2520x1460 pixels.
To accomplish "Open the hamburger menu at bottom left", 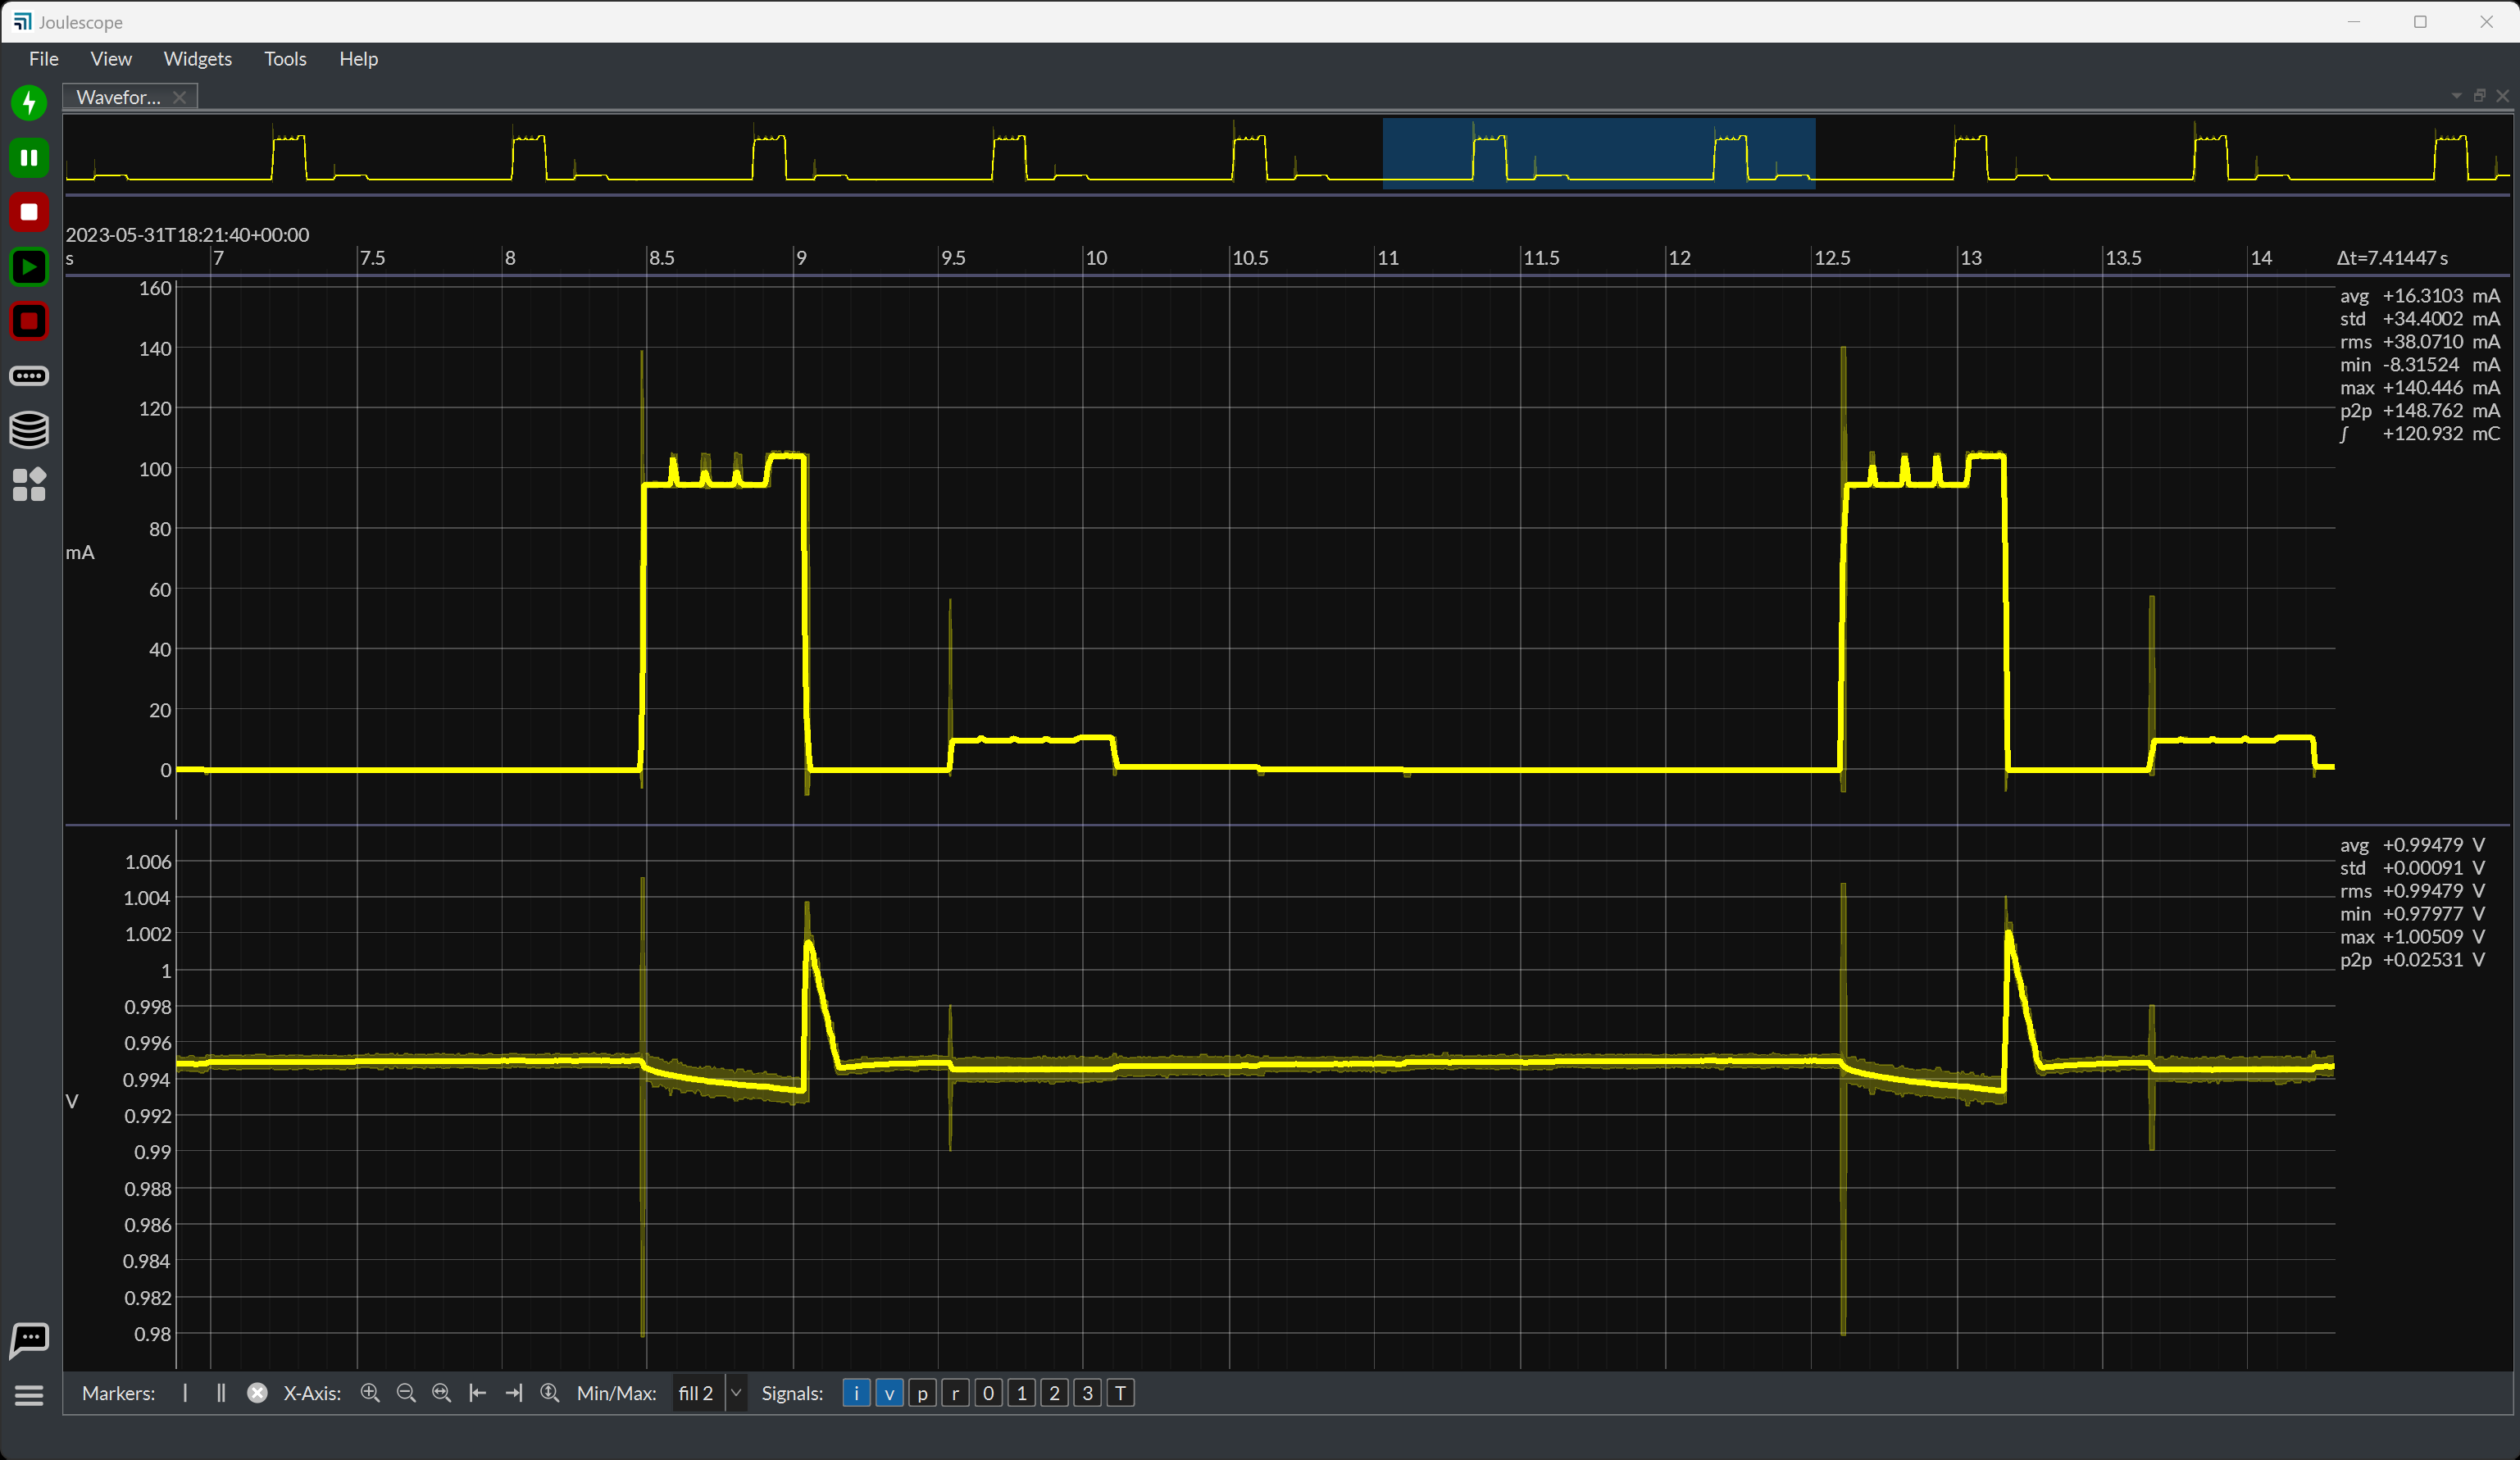I will coord(29,1395).
